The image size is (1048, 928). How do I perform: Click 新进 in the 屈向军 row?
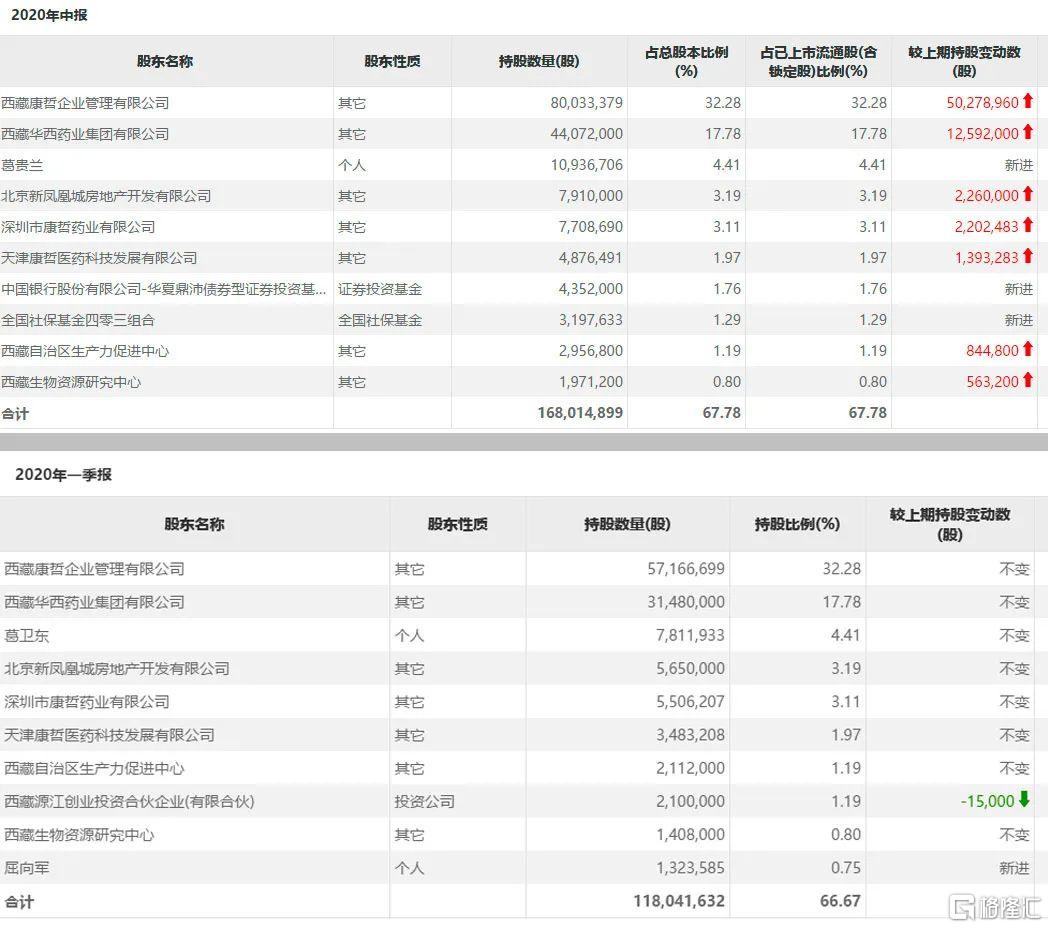[1014, 868]
